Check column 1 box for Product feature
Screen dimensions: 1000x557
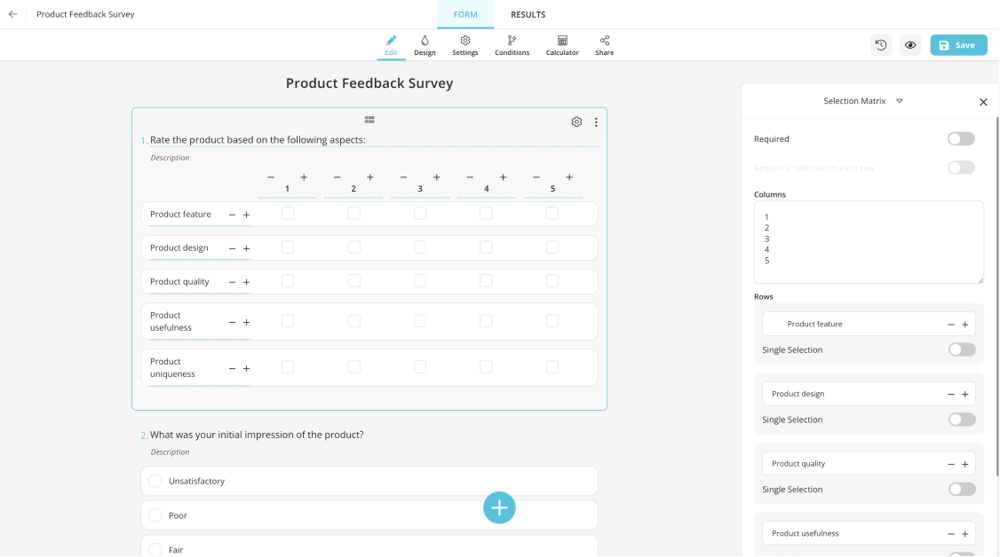coord(288,214)
